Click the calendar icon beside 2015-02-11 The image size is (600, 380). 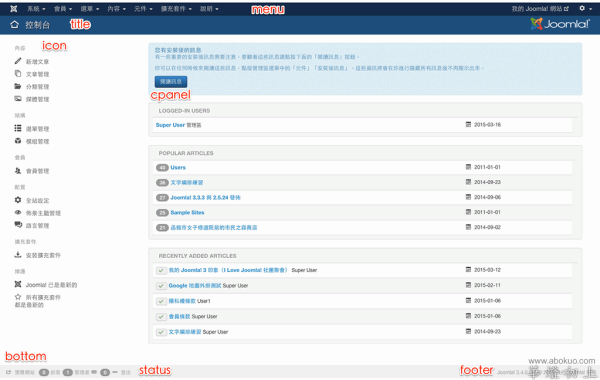tap(468, 285)
